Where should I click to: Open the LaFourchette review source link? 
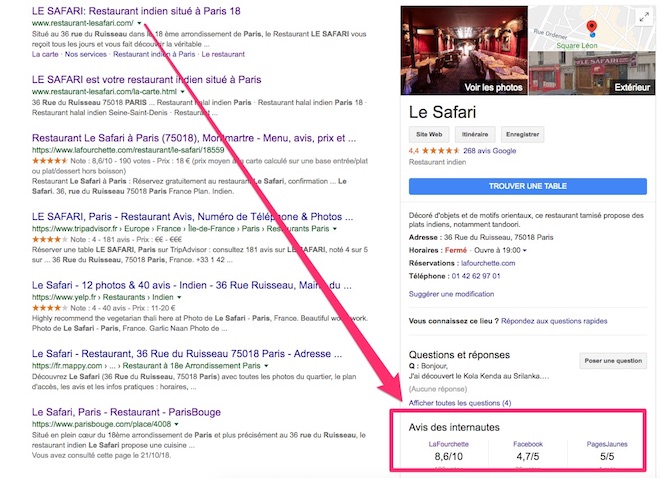point(448,444)
